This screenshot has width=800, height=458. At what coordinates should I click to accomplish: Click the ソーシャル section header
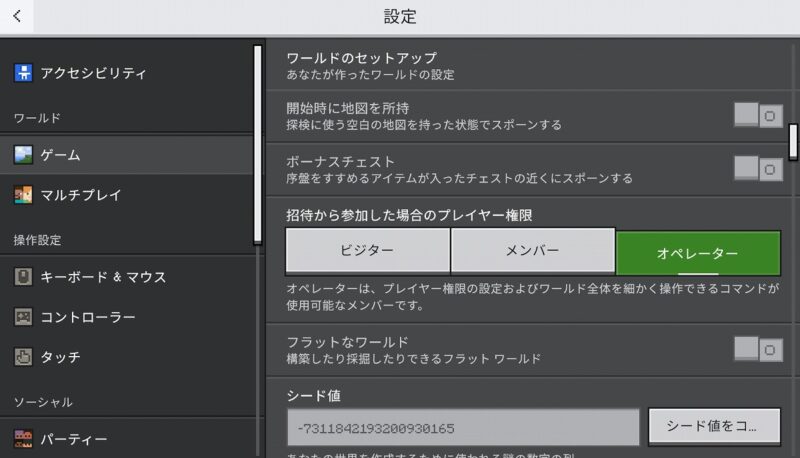(43, 402)
